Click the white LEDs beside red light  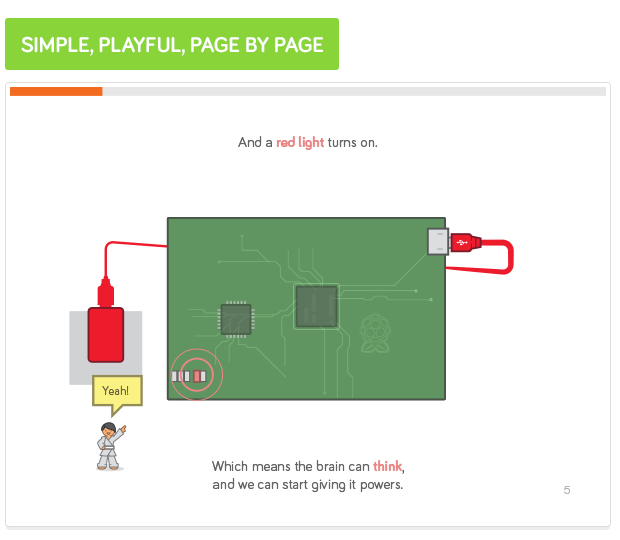pyautogui.click(x=180, y=376)
